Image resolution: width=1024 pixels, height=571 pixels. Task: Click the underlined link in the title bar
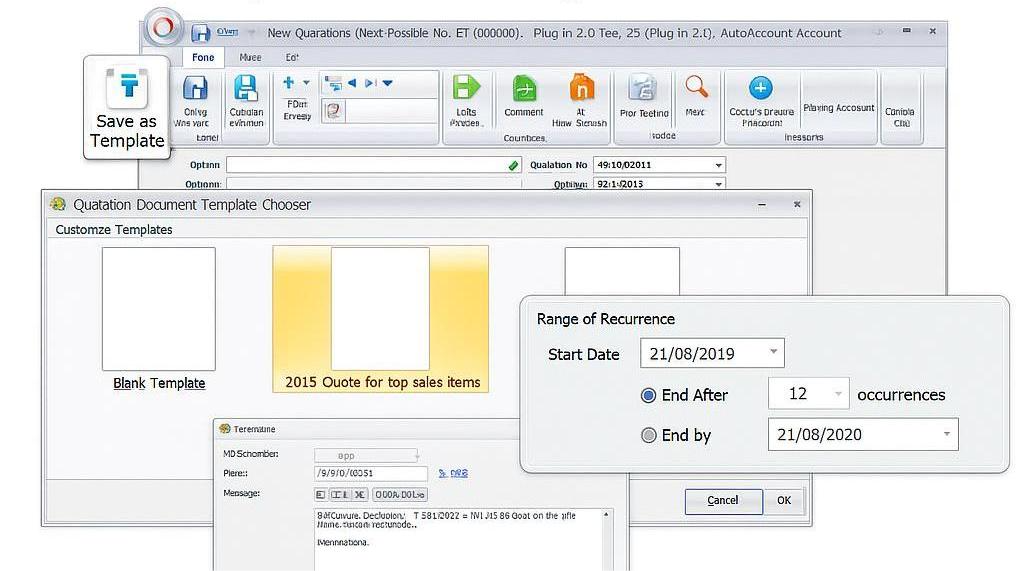click(227, 31)
